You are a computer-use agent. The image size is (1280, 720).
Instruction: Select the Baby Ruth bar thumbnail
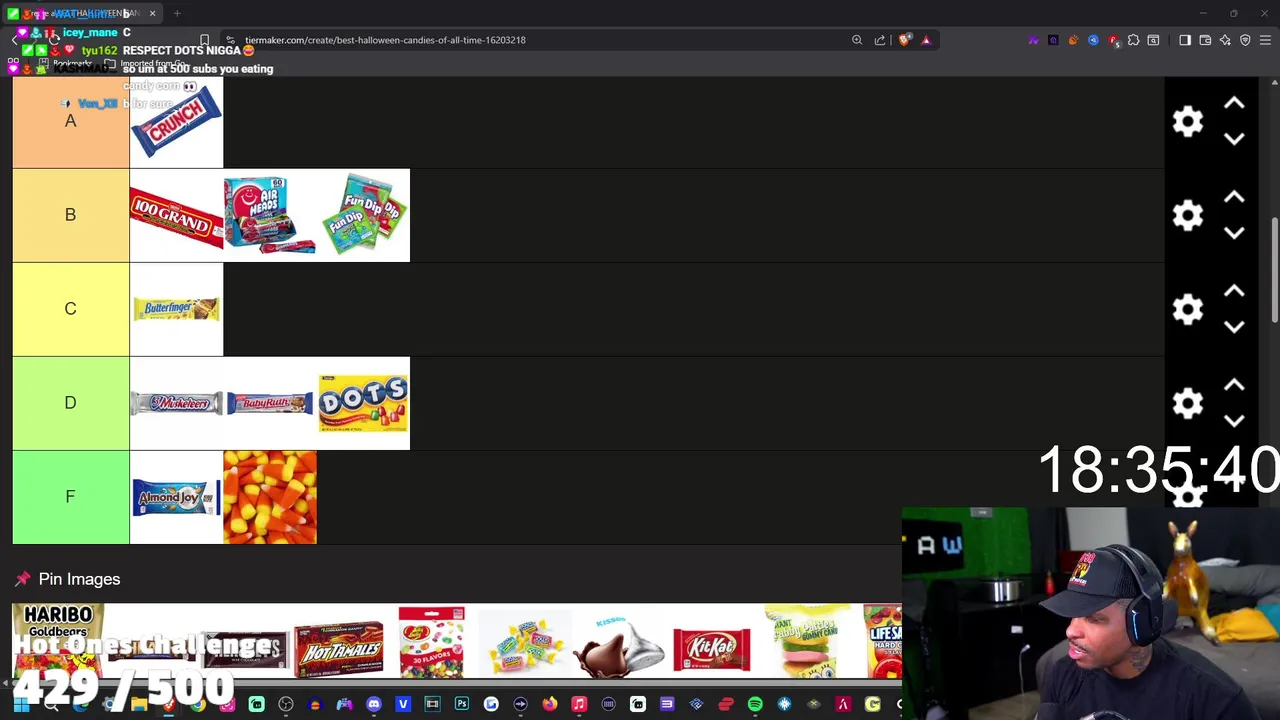270,403
